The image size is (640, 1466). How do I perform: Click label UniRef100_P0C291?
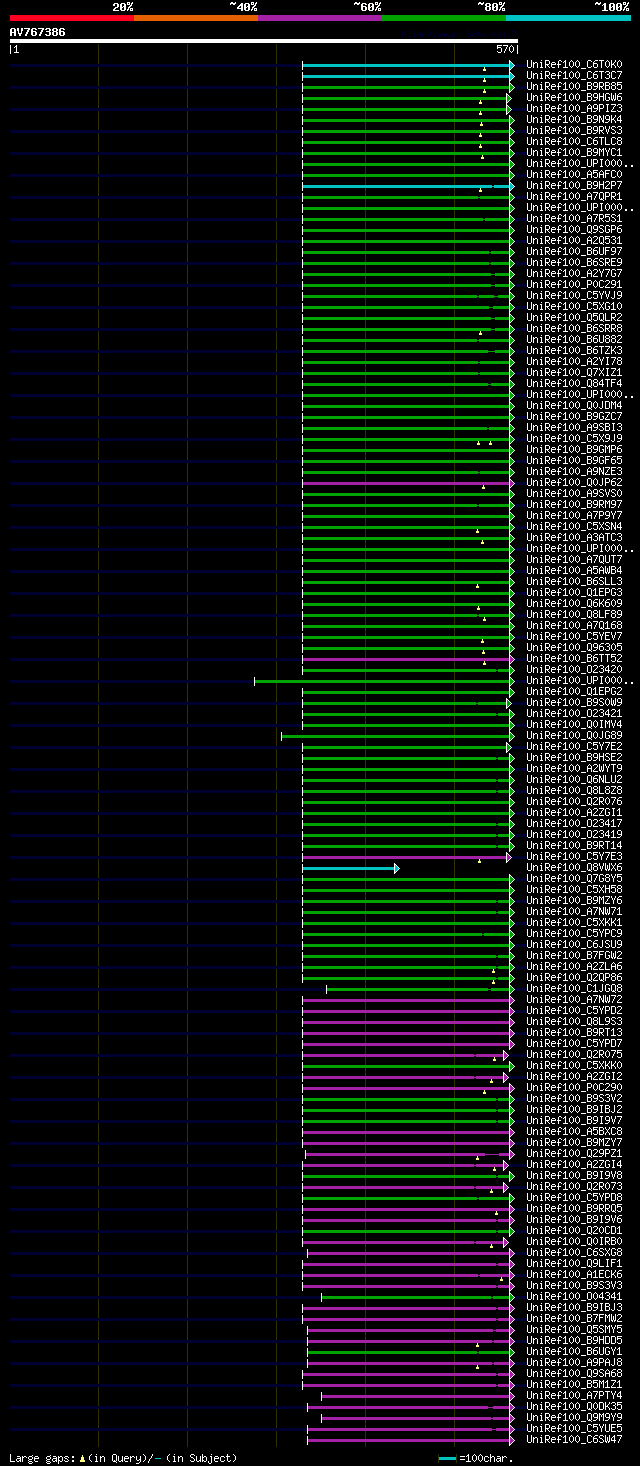[574, 285]
